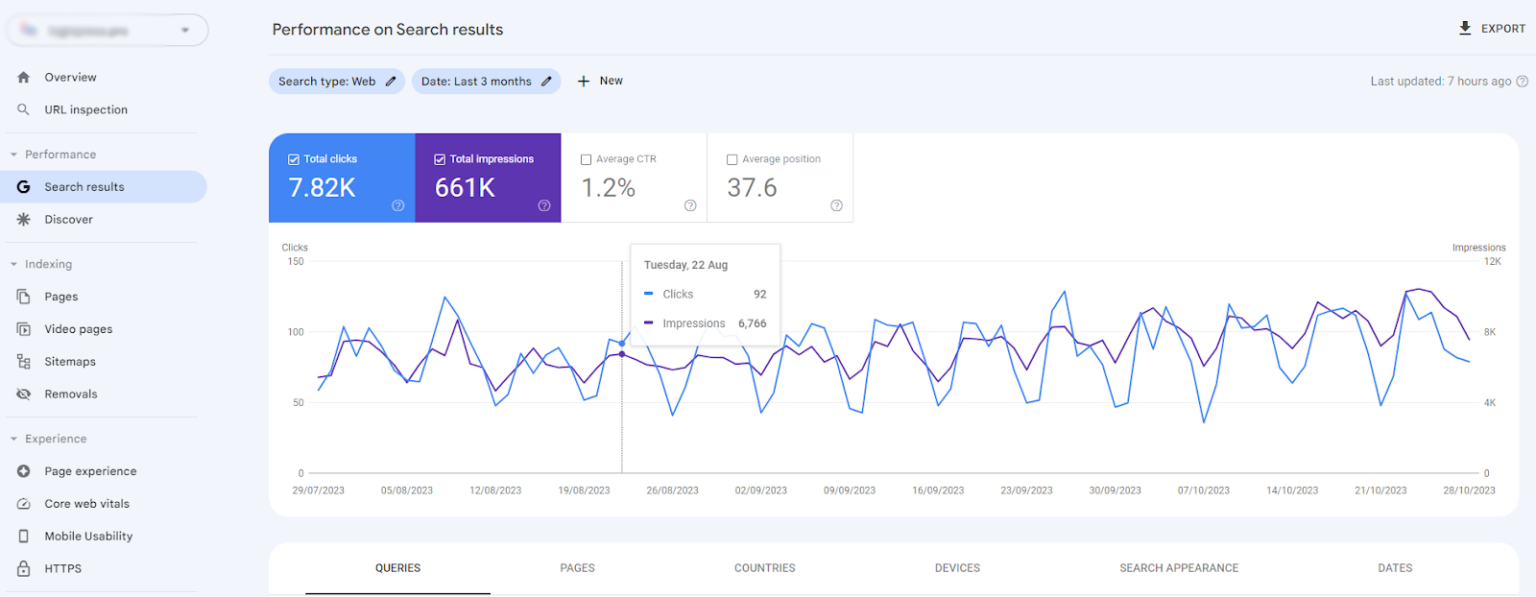Image resolution: width=1536 pixels, height=597 pixels.
Task: Open the Removals panel
Action: coord(71,393)
